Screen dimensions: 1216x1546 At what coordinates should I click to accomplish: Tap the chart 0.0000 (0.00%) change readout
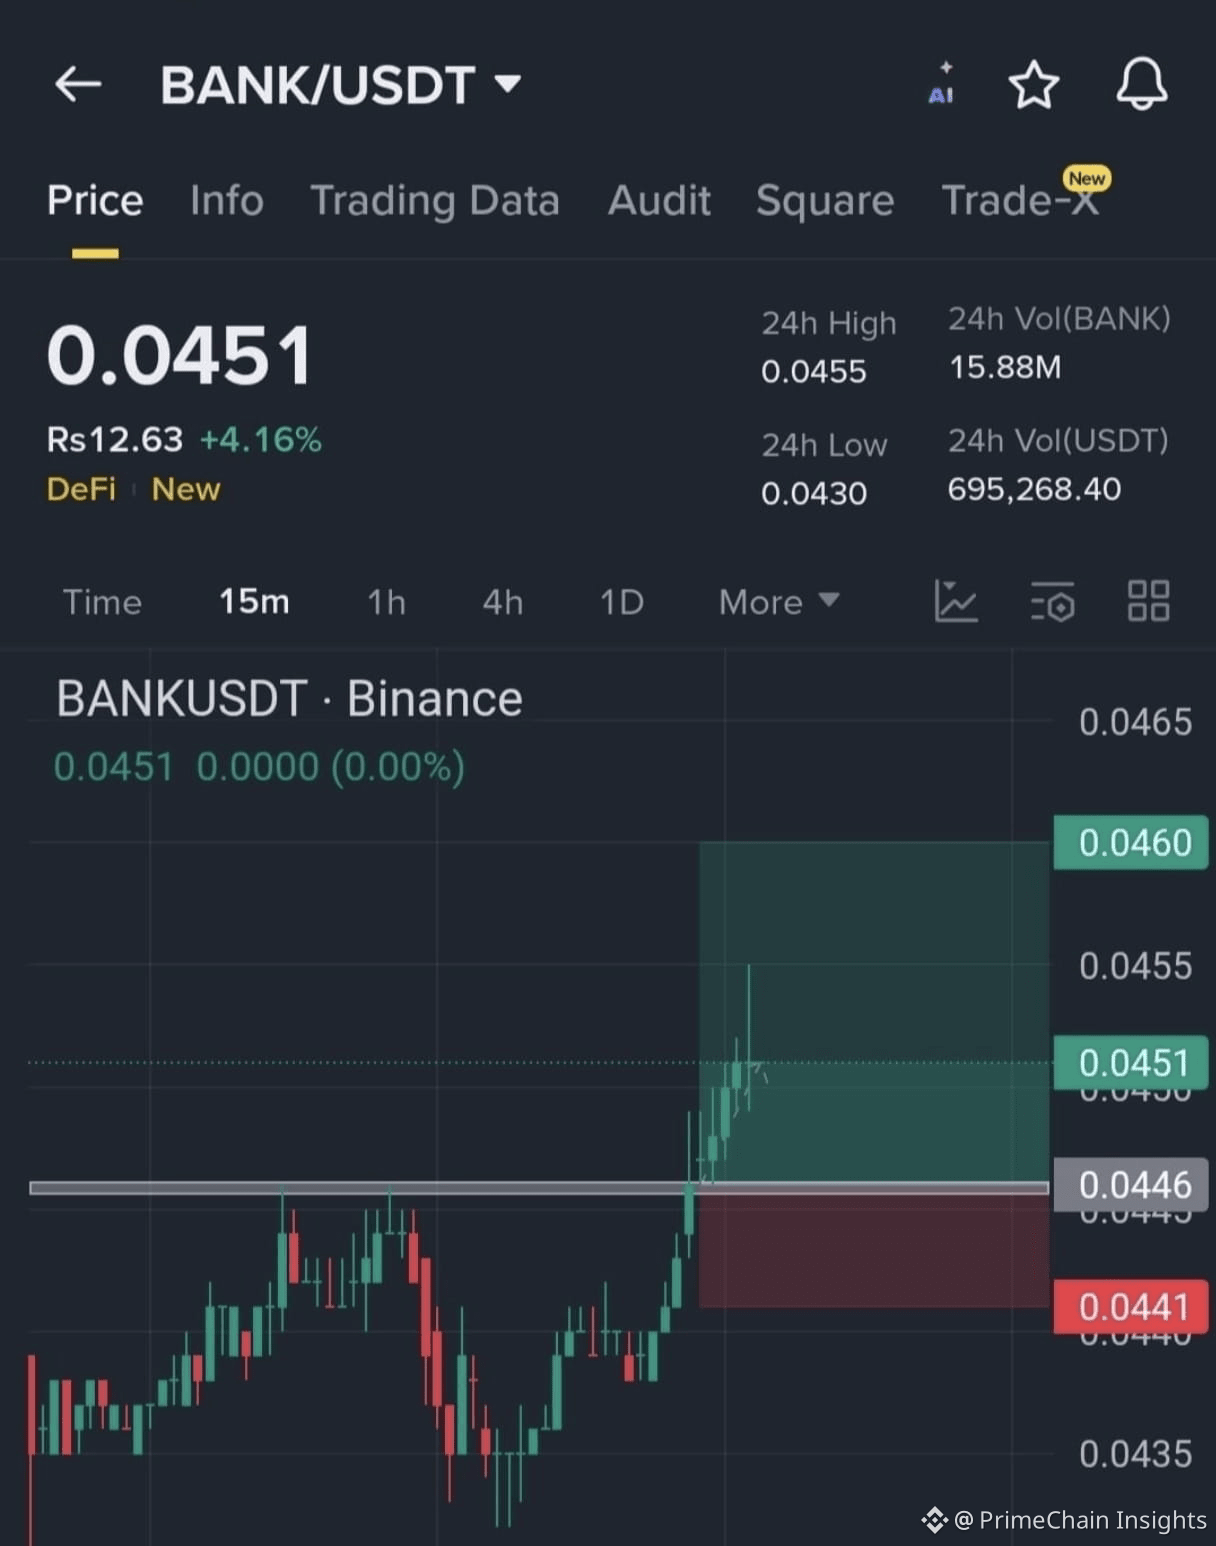(331, 767)
